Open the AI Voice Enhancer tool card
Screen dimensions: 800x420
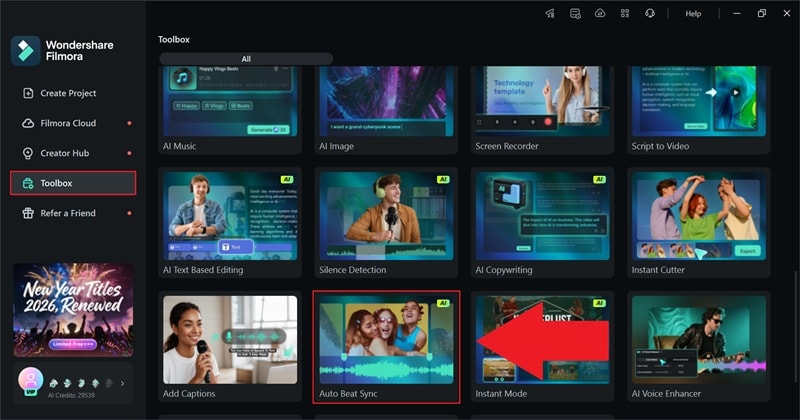point(698,347)
